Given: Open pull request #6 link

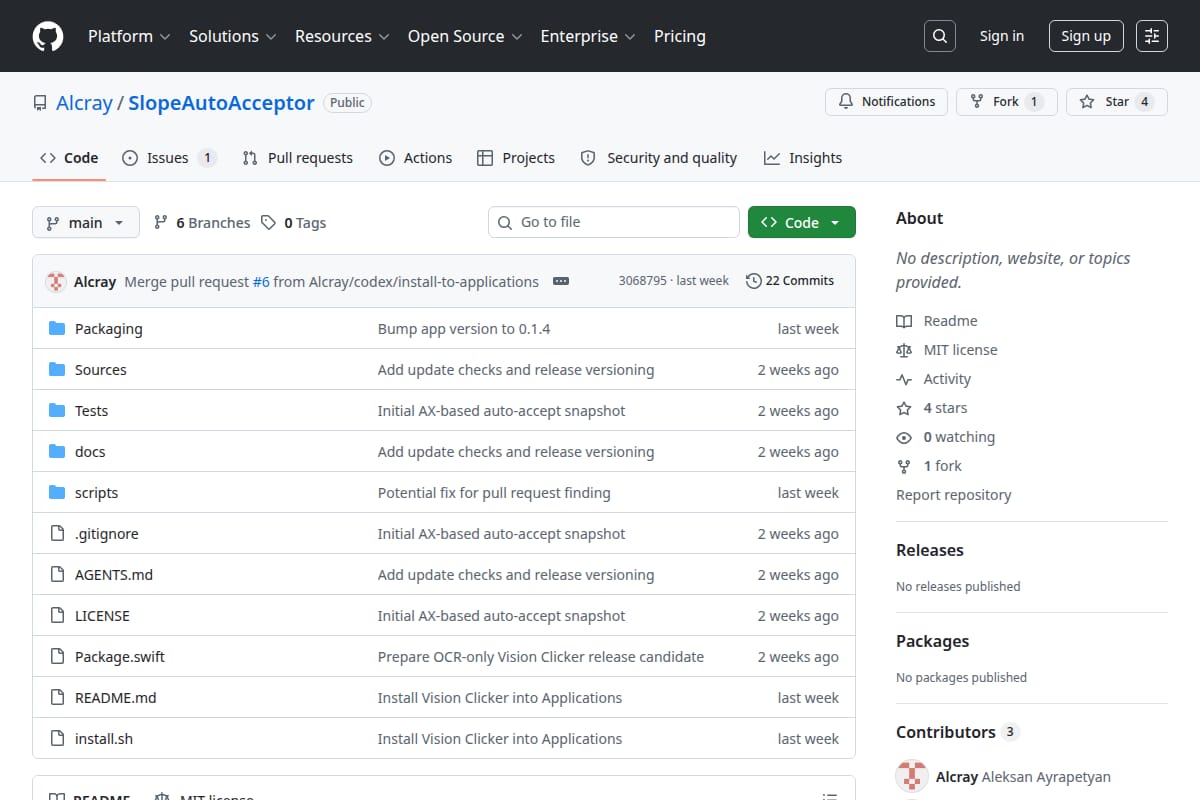Looking at the screenshot, I should (x=261, y=282).
